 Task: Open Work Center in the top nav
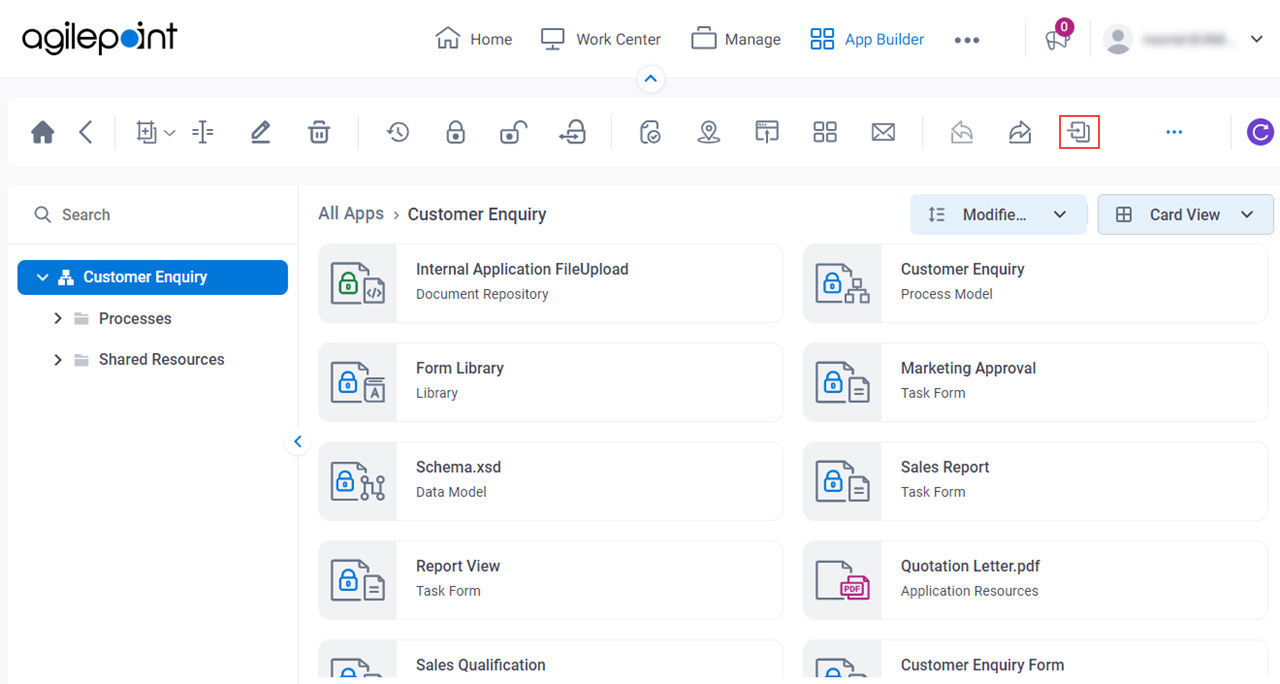pyautogui.click(x=601, y=39)
